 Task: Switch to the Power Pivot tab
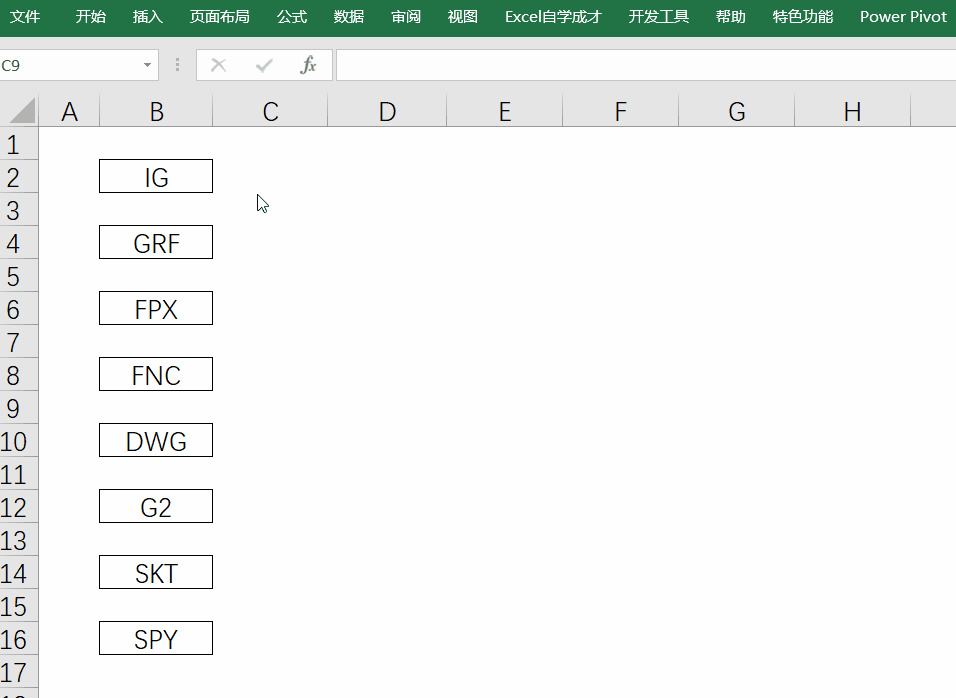[x=903, y=17]
